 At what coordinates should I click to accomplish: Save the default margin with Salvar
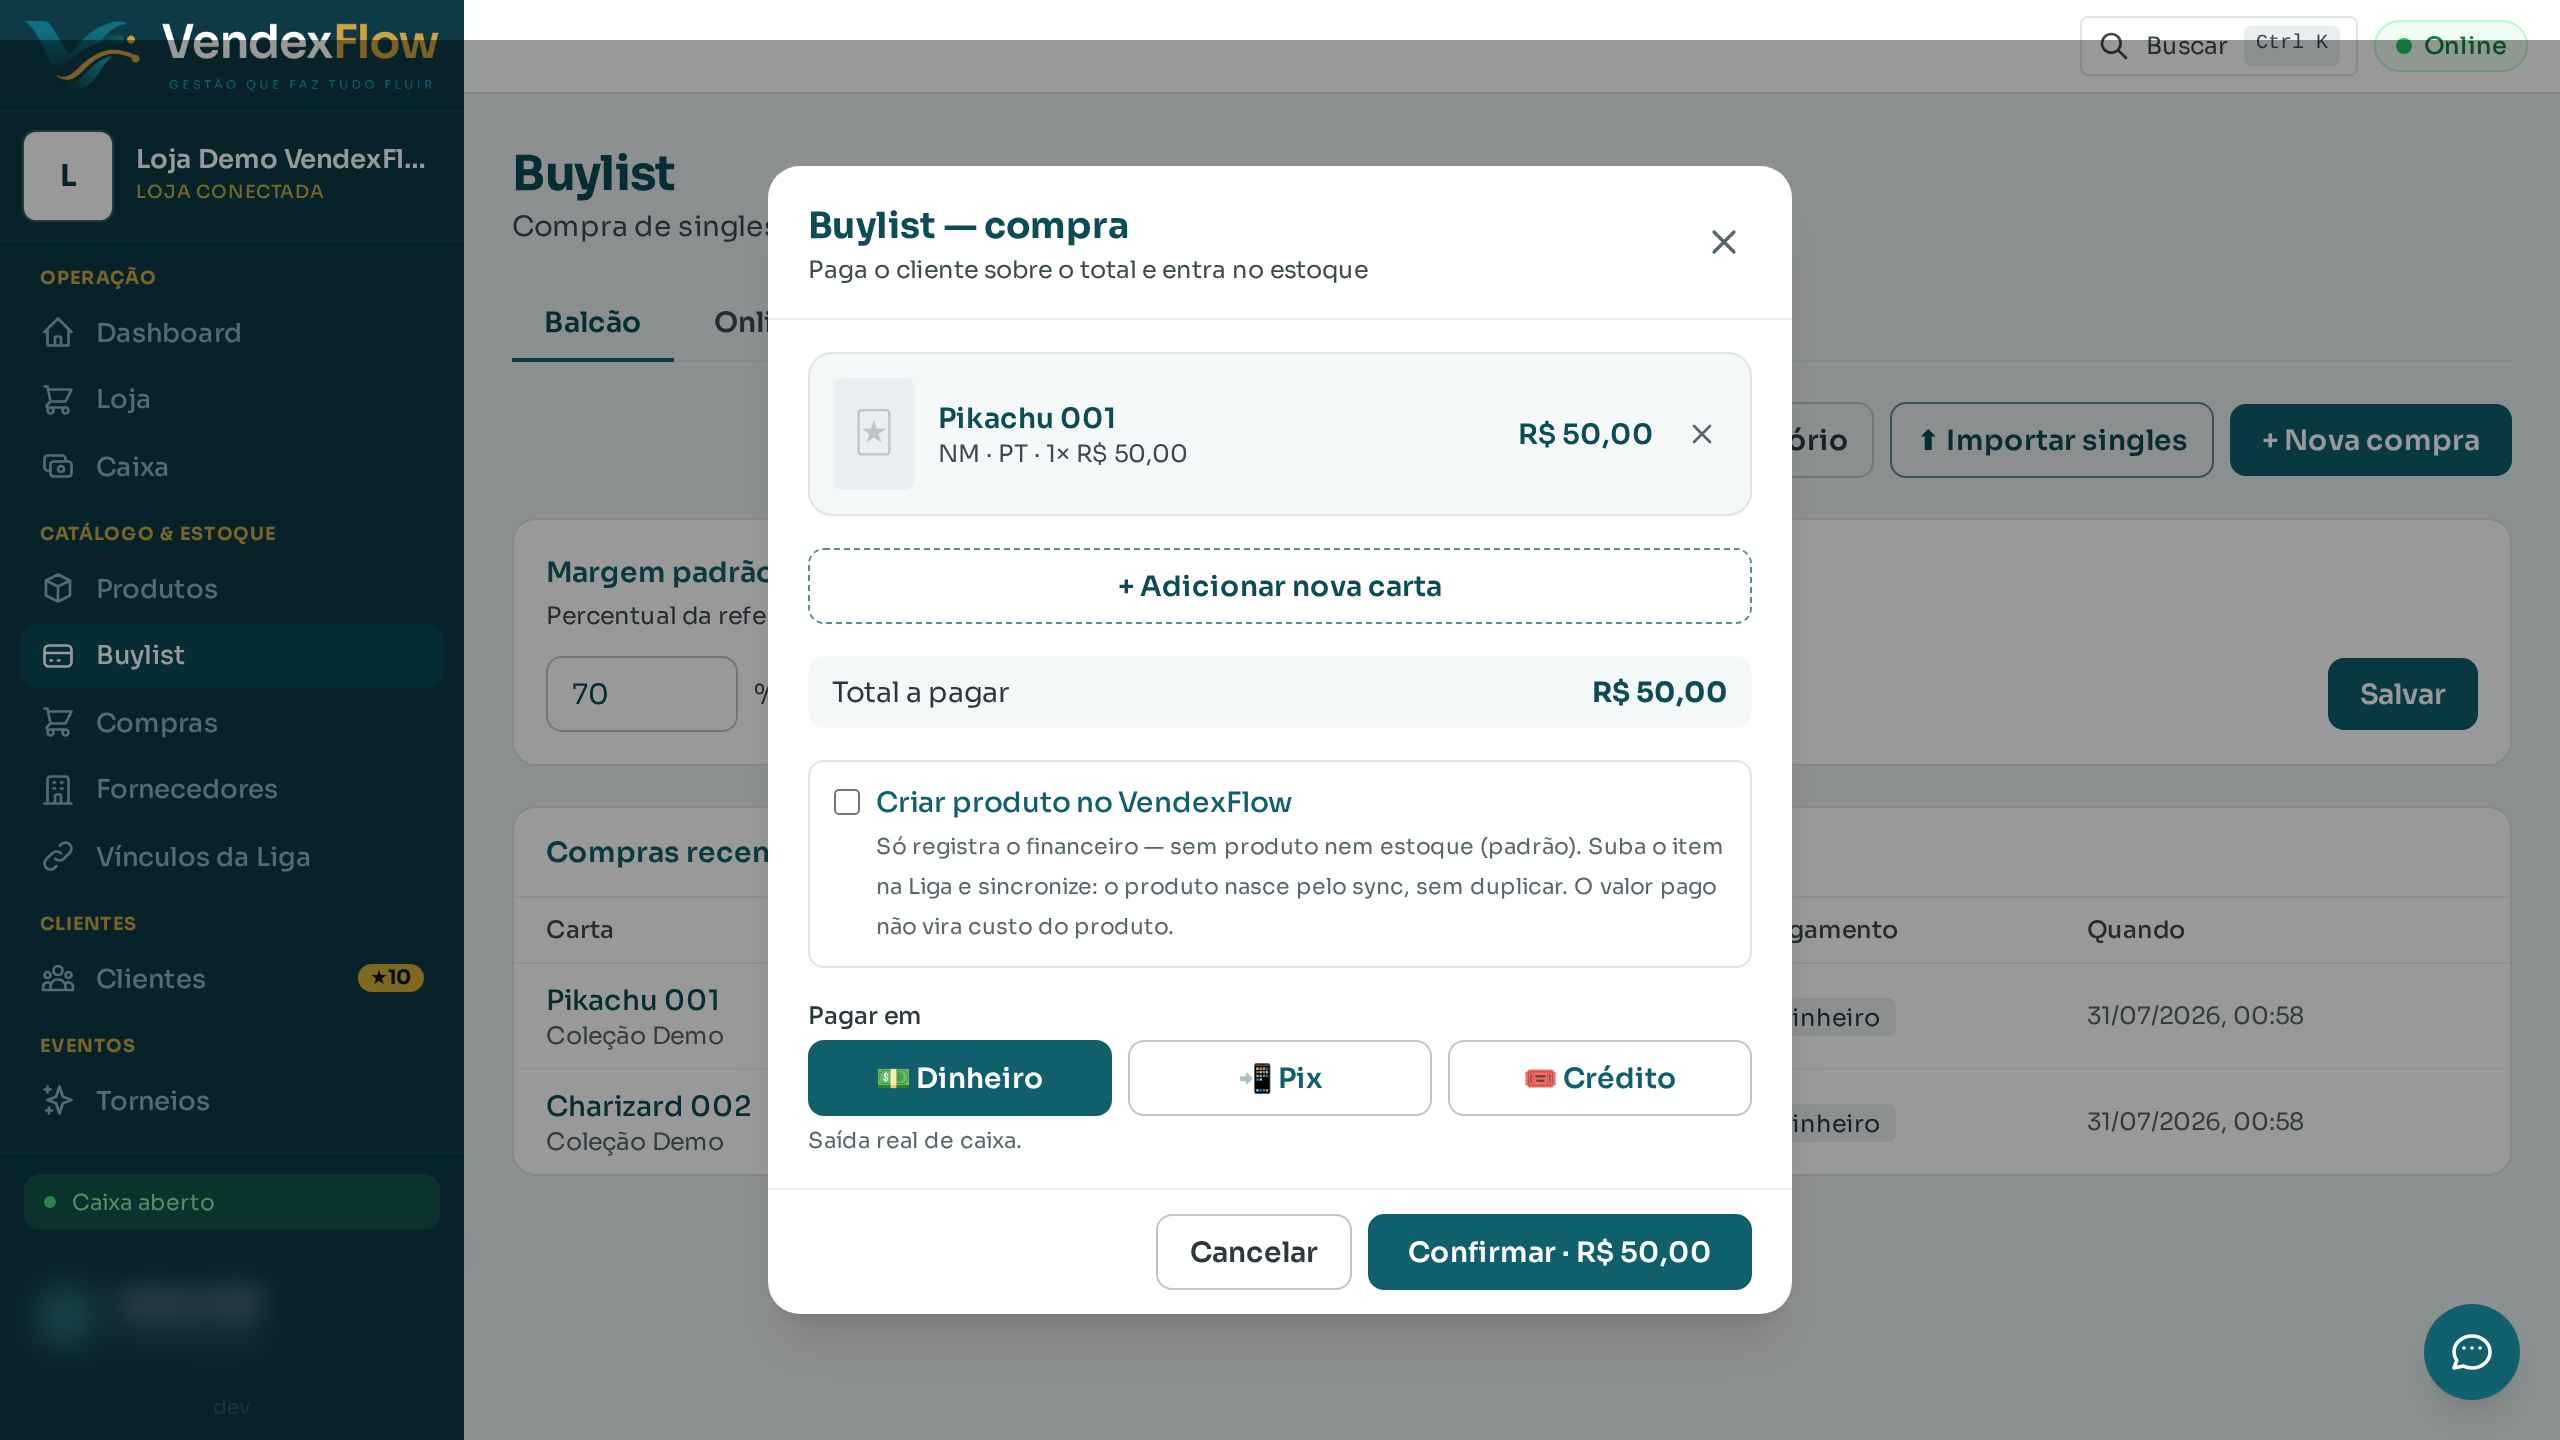pyautogui.click(x=2402, y=694)
